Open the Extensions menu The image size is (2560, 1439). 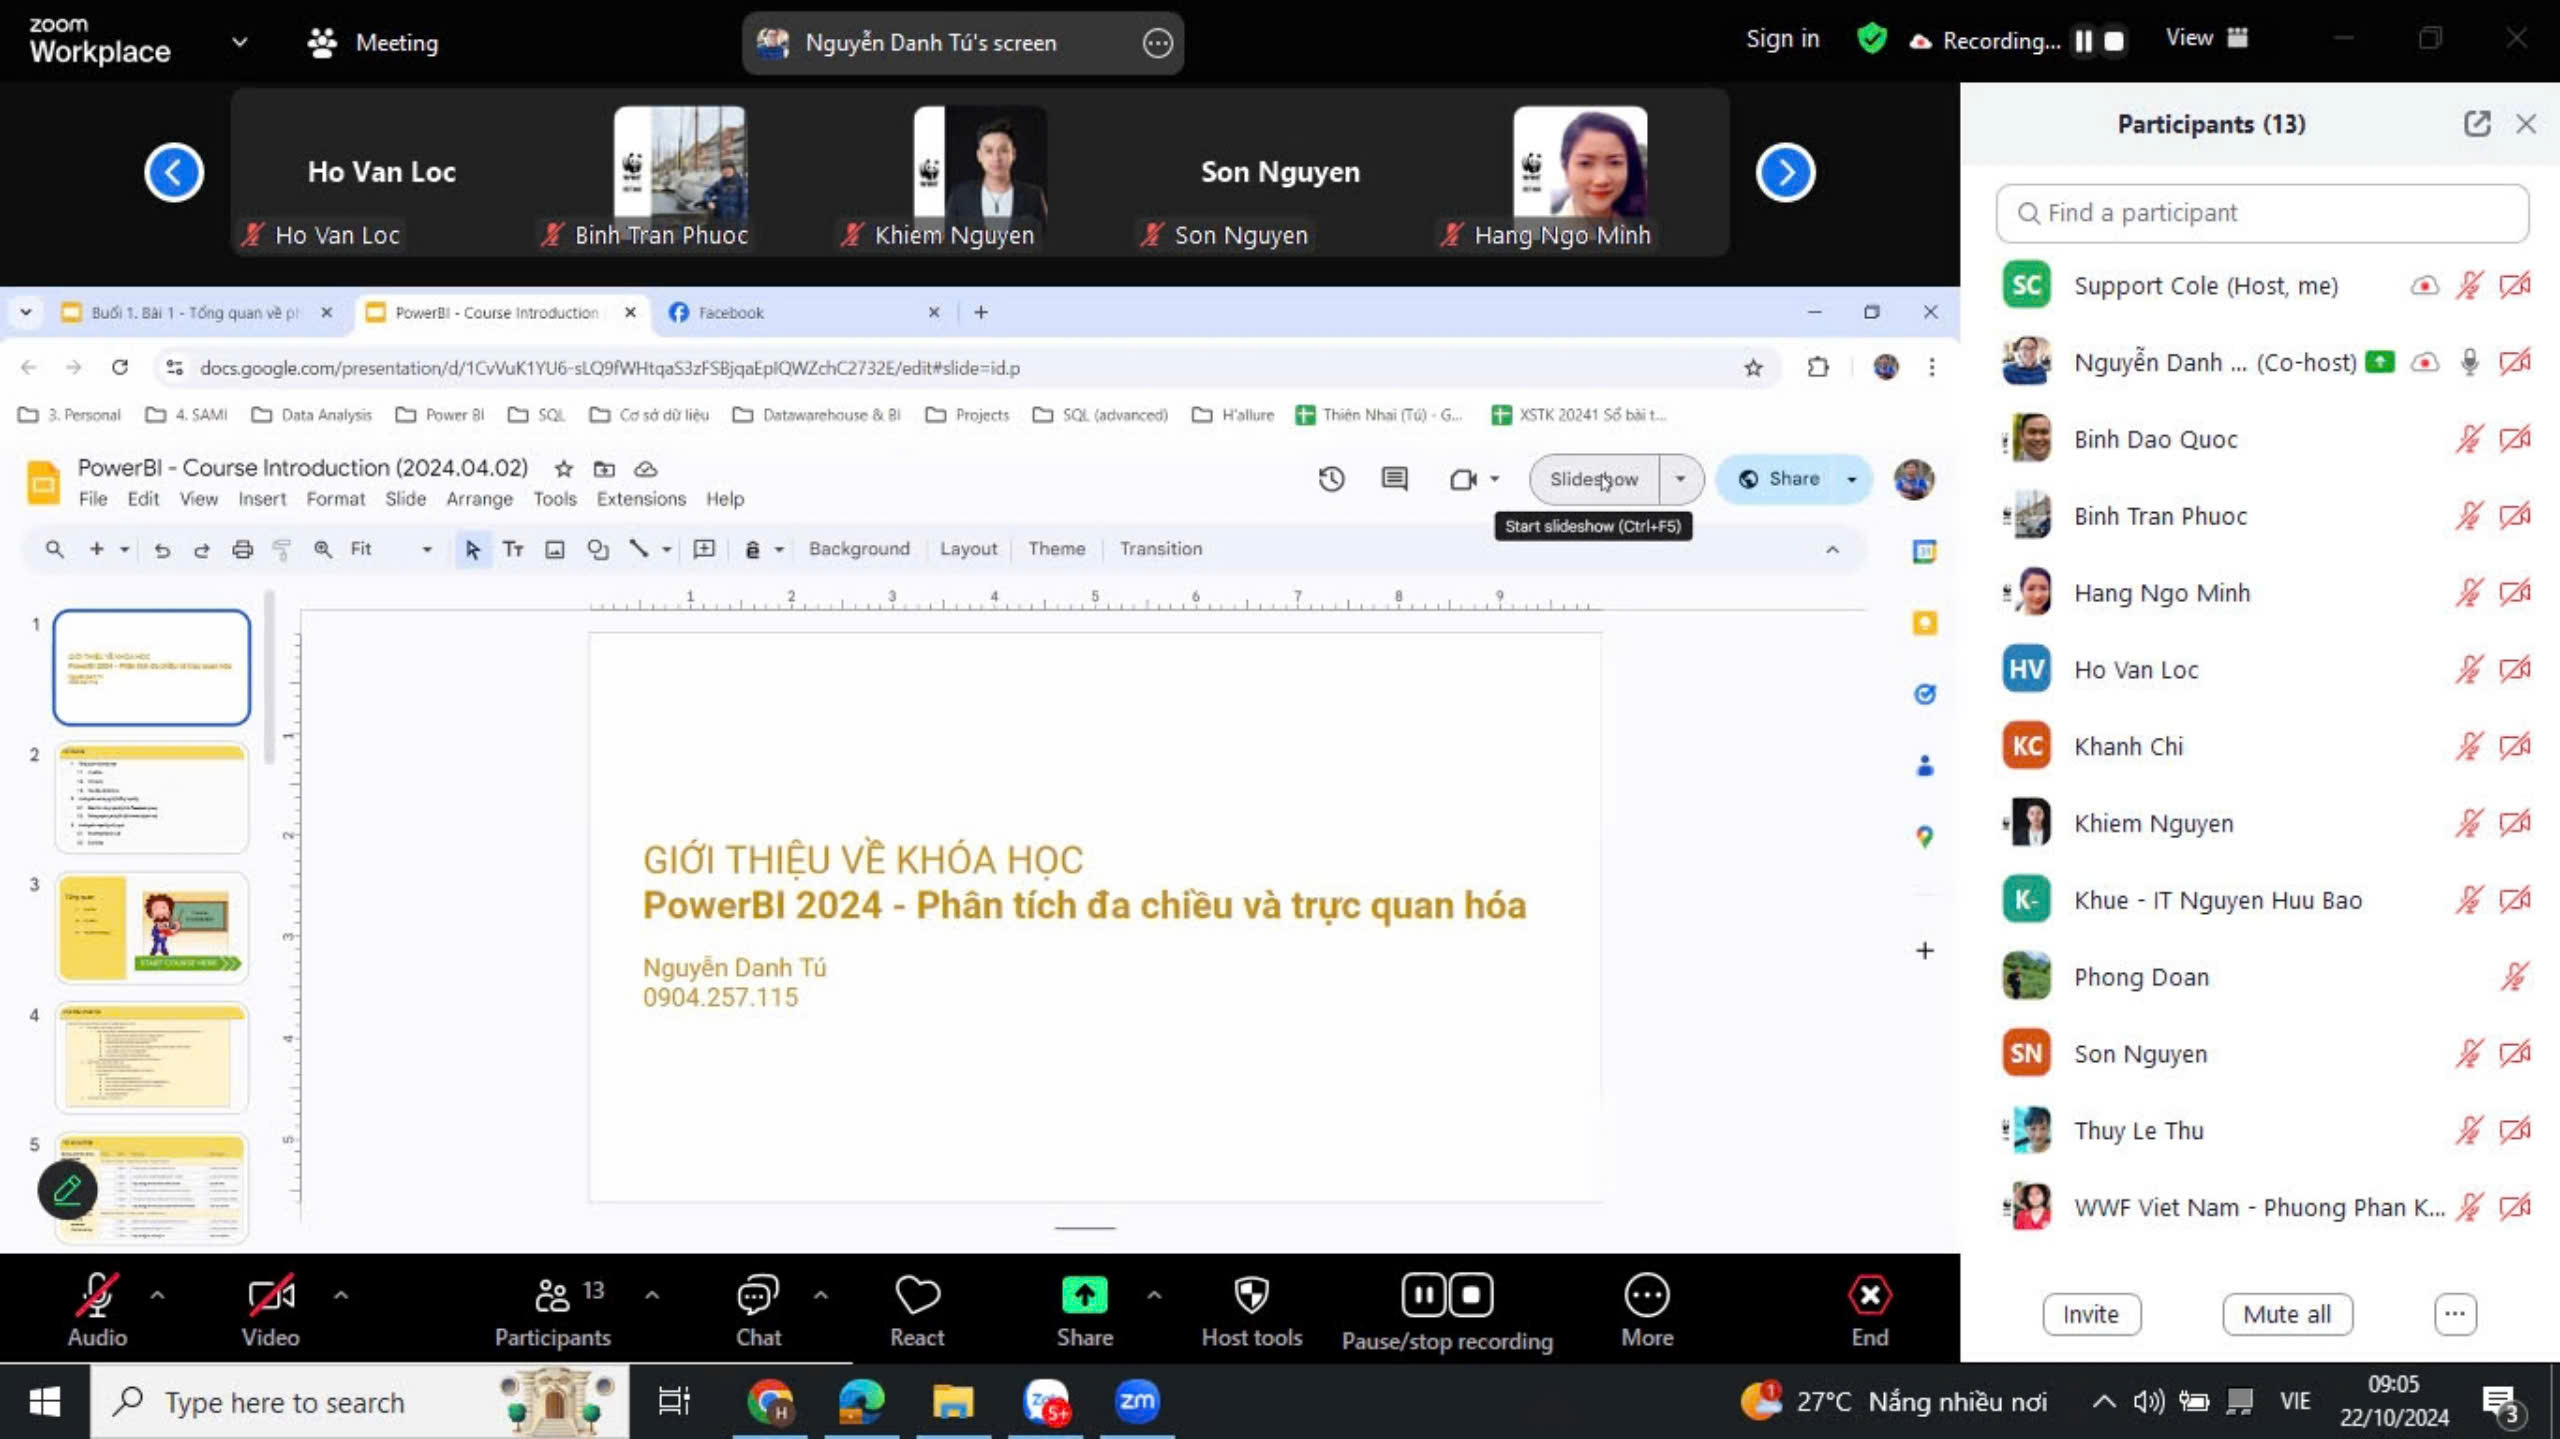[641, 499]
